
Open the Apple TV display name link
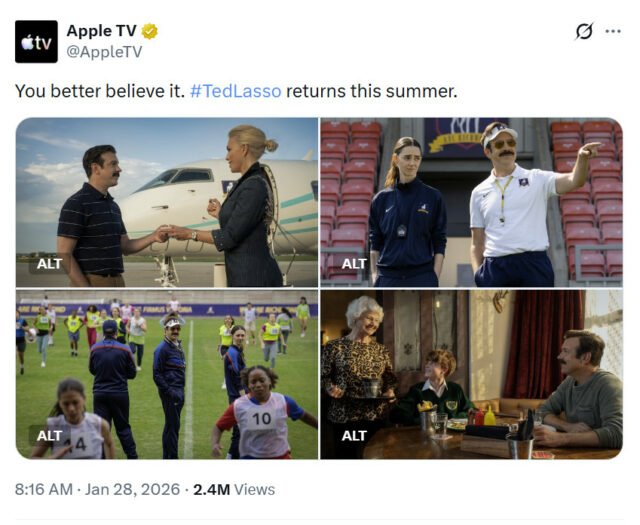[101, 31]
